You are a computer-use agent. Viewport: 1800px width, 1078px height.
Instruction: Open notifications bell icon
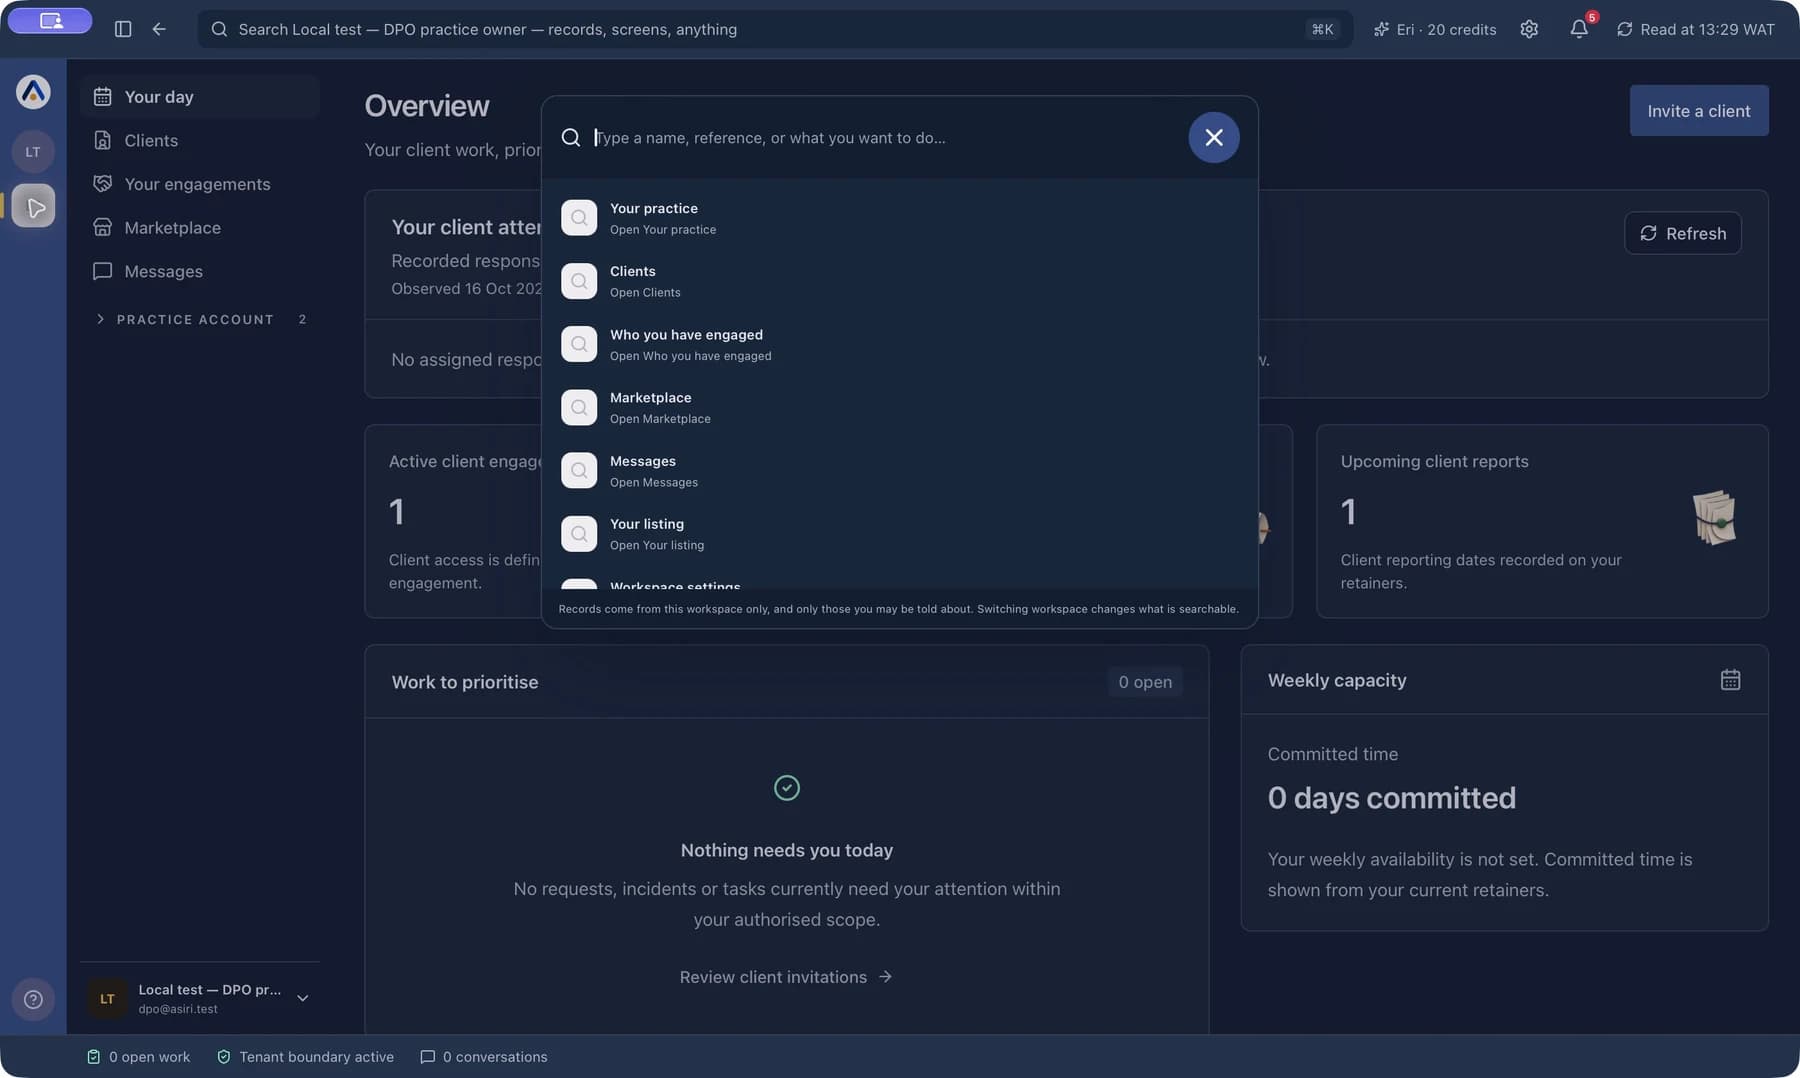[x=1579, y=29]
